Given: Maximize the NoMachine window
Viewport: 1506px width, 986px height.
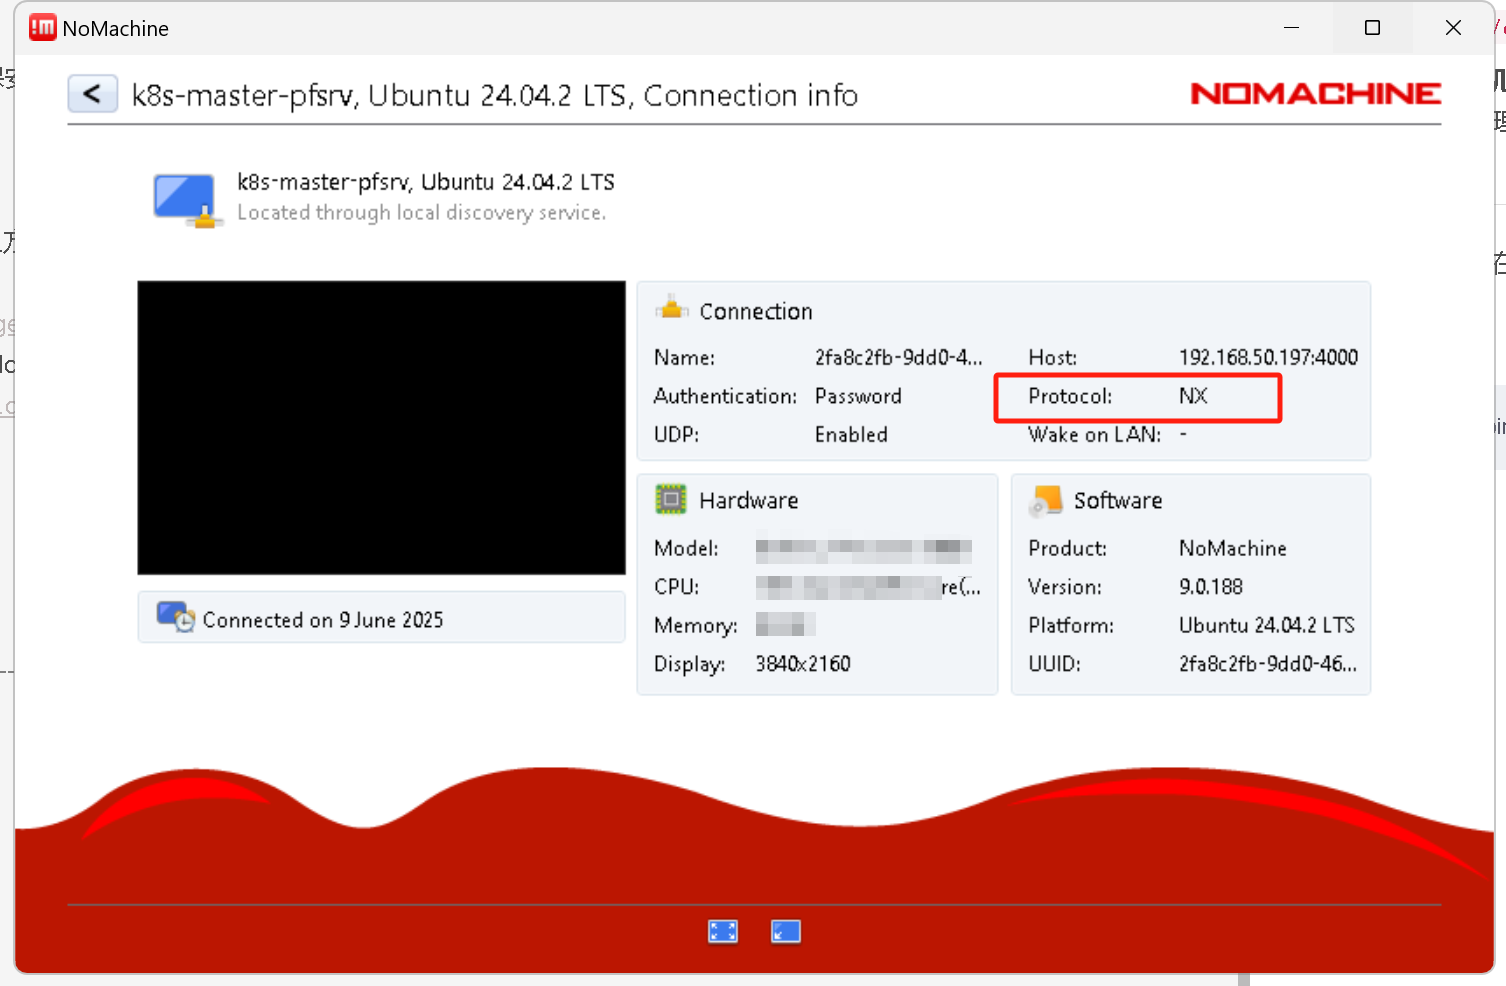Looking at the screenshot, I should (x=1373, y=28).
